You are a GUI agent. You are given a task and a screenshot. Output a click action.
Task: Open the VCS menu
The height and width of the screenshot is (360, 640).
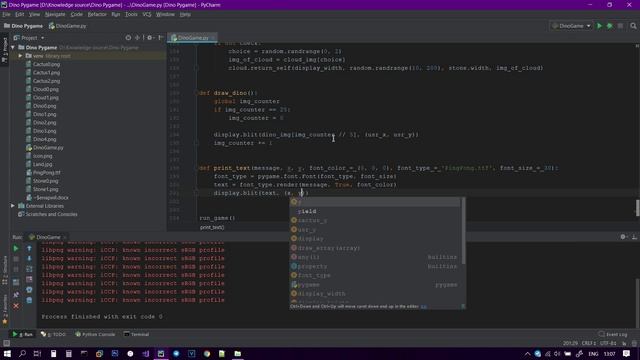[147, 14]
